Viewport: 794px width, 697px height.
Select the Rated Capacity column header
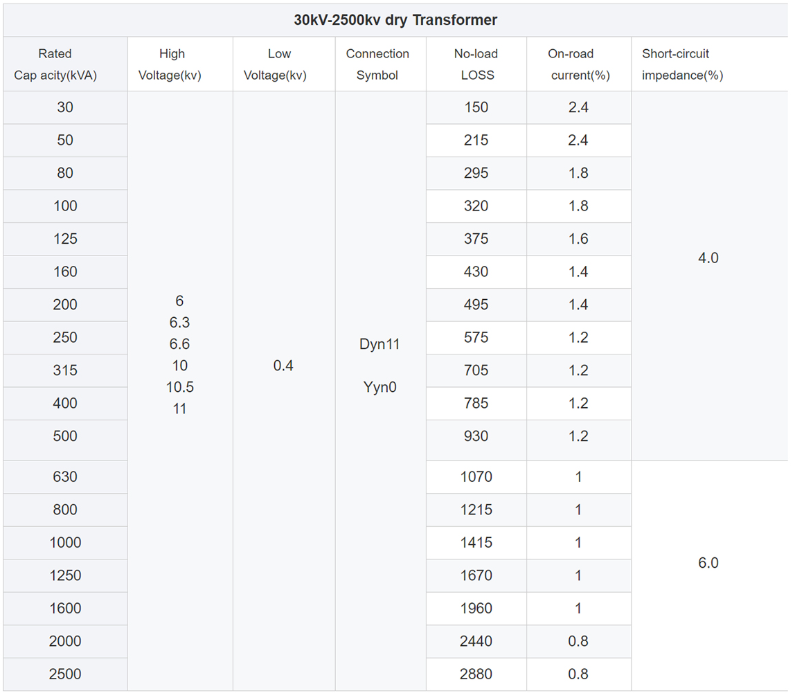tap(65, 64)
